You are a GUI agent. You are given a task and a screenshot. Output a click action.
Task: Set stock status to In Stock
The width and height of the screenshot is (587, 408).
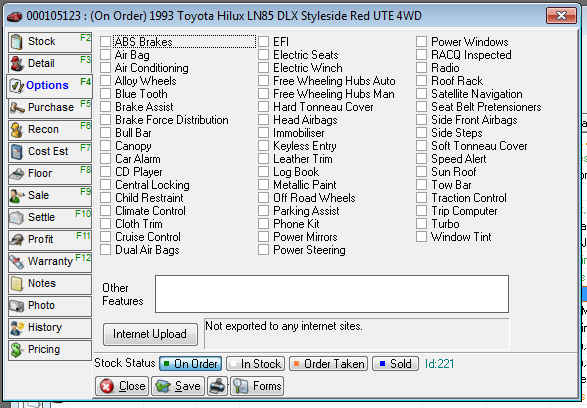pos(256,364)
